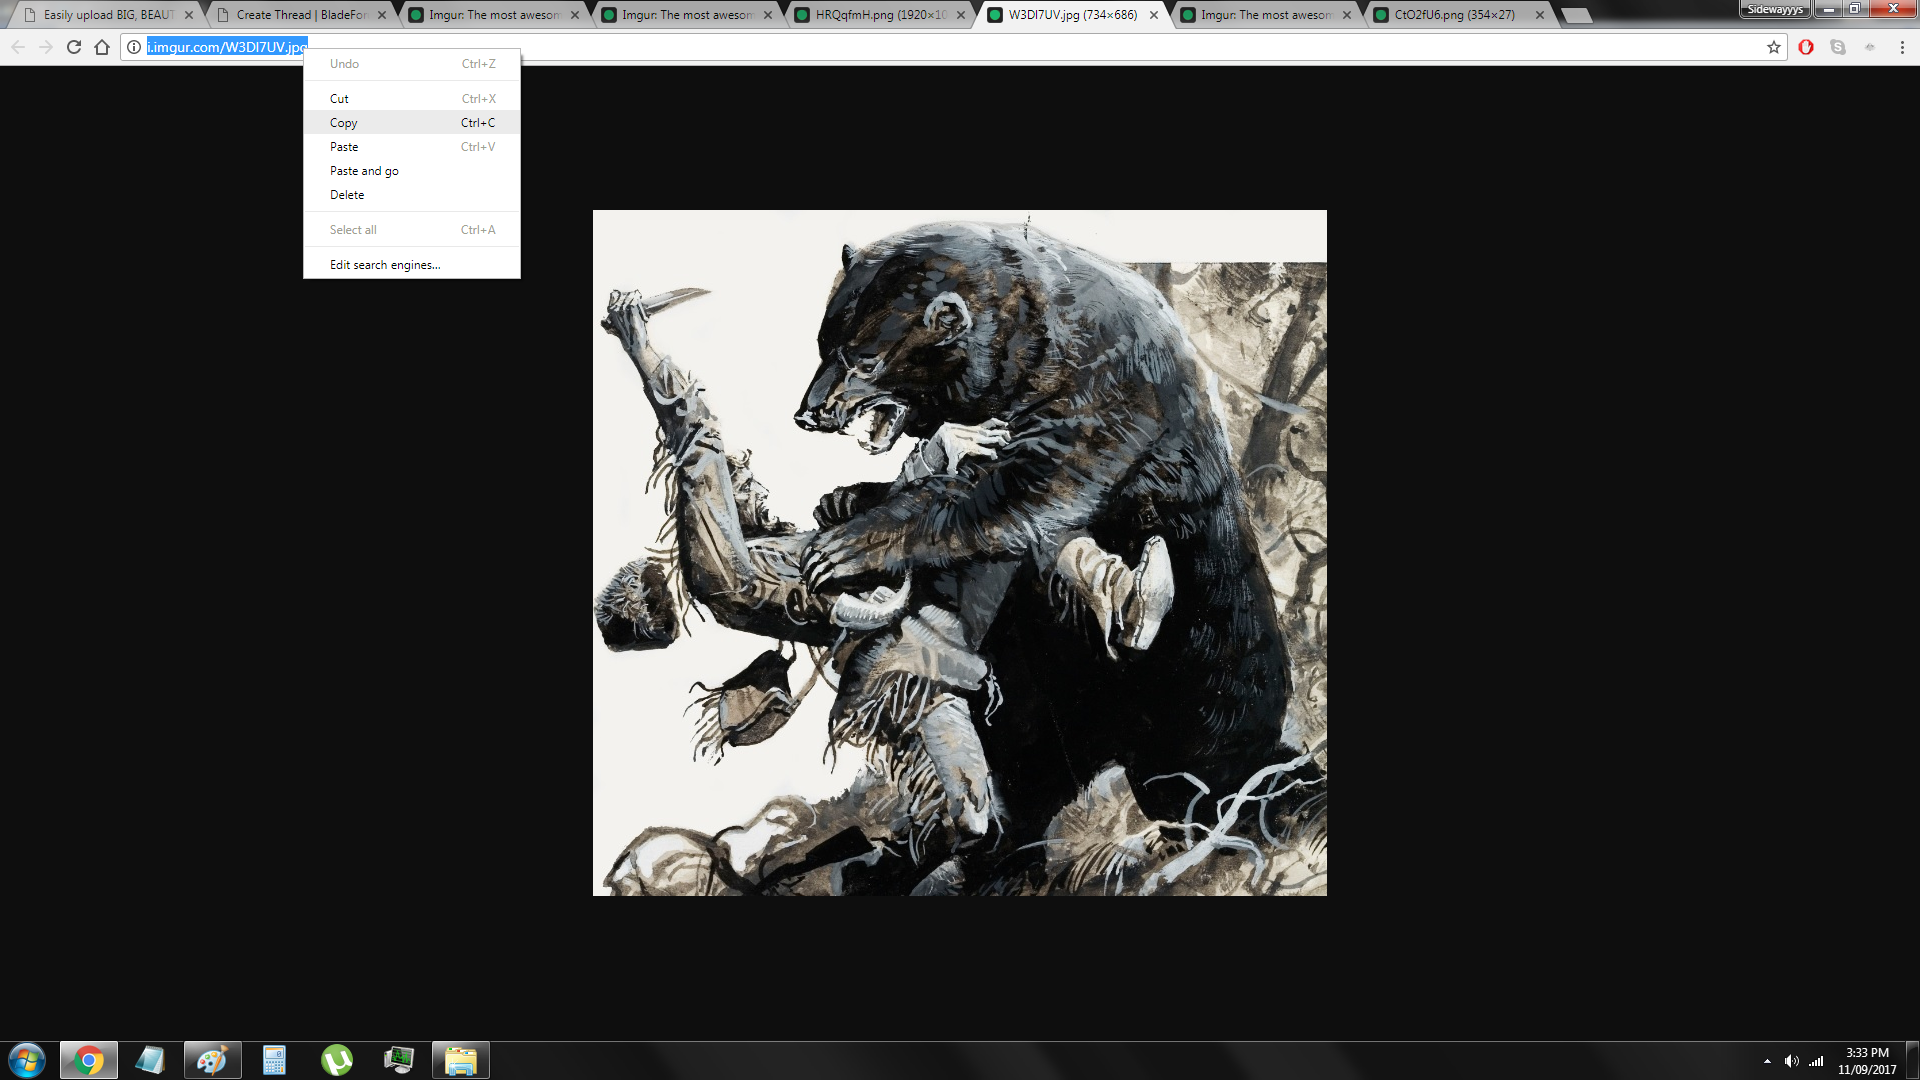
Task: Open the Calculator taskbar icon
Action: pos(274,1060)
